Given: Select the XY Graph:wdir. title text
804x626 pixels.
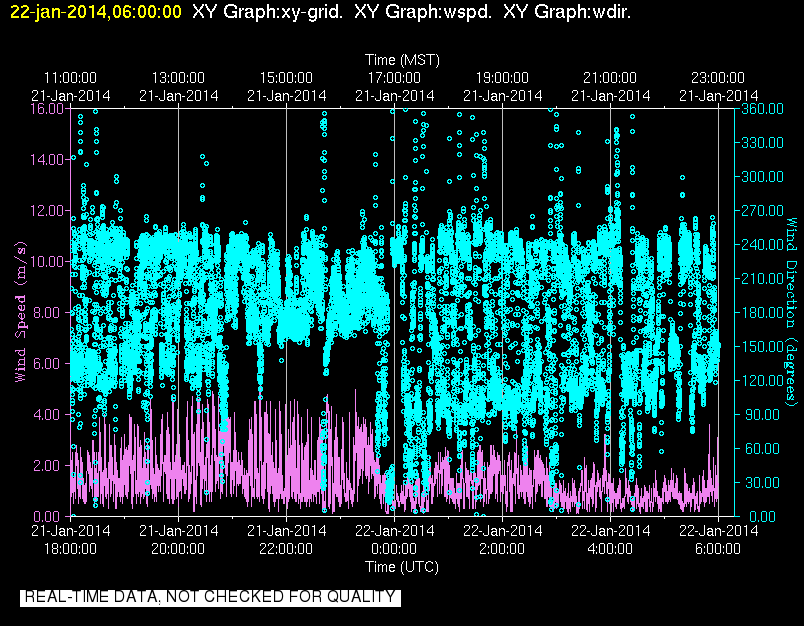Looking at the screenshot, I should coord(567,11).
